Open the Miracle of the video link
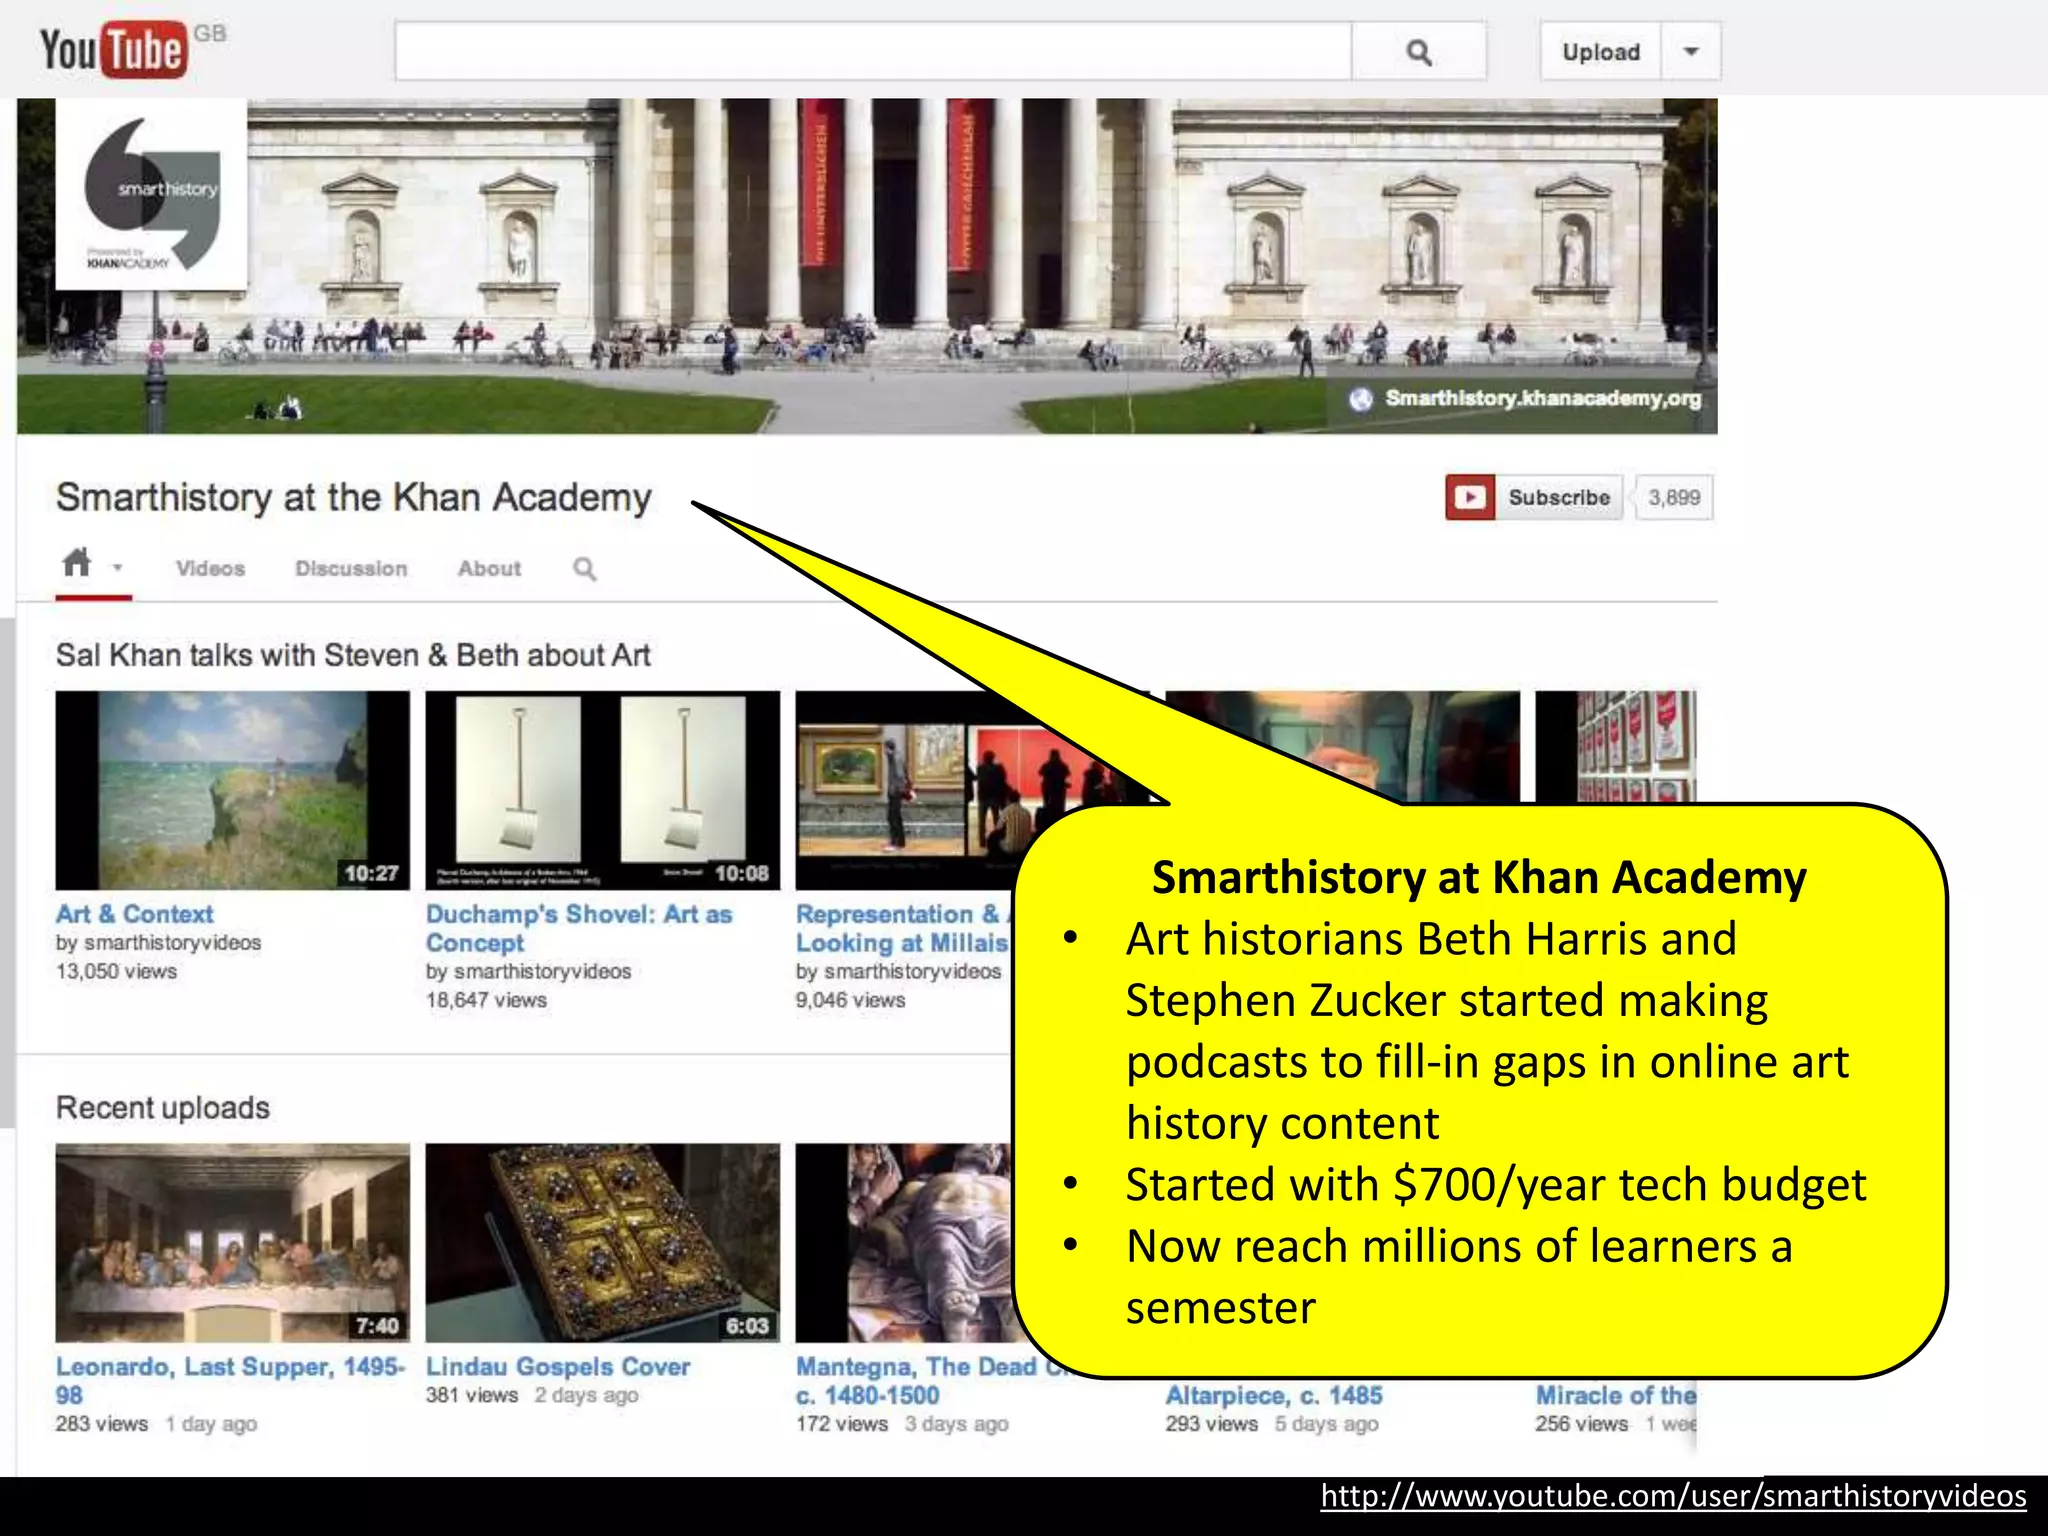The width and height of the screenshot is (2048, 1536). tap(1616, 1395)
